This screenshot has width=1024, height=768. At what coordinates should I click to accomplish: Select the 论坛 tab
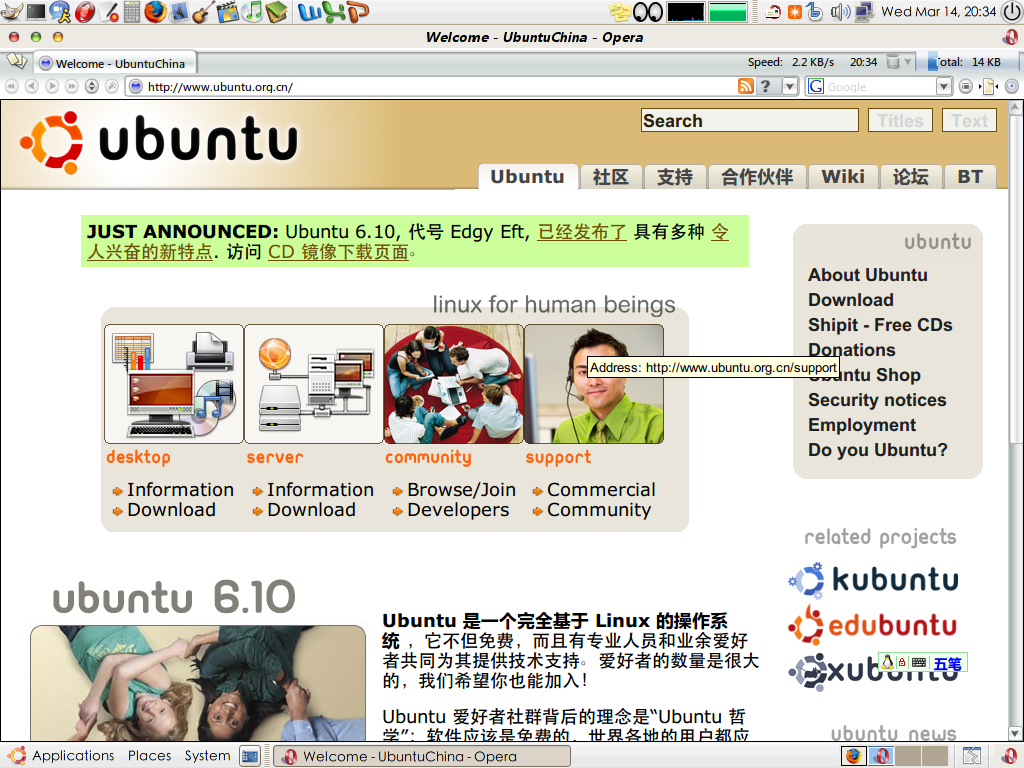[x=910, y=176]
